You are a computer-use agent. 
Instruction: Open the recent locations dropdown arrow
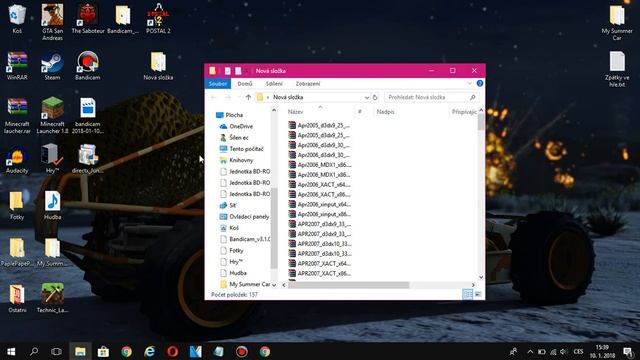[x=238, y=97]
